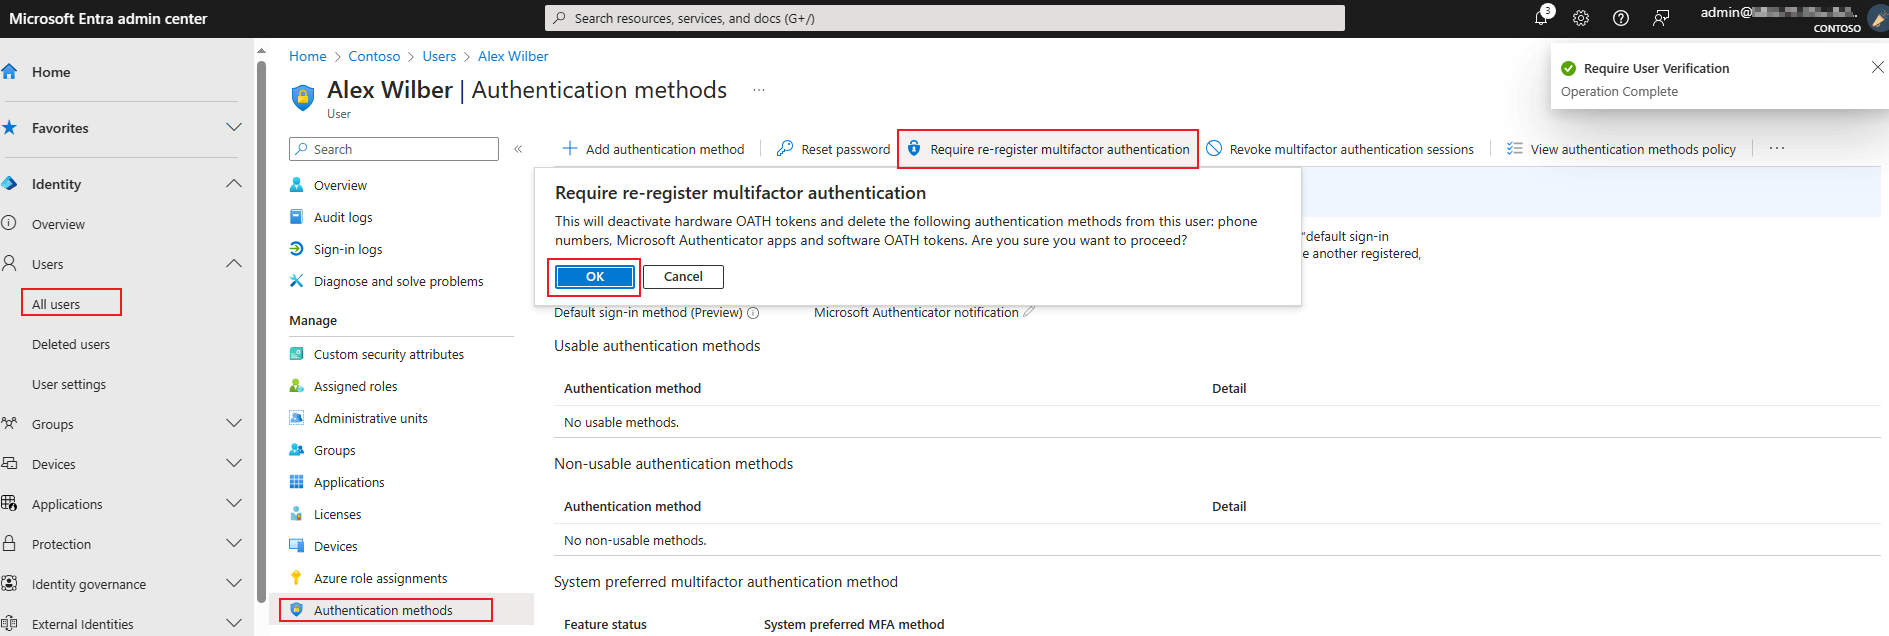Image resolution: width=1889 pixels, height=636 pixels.
Task: Expand the Groups section in left navigation
Action: point(234,424)
